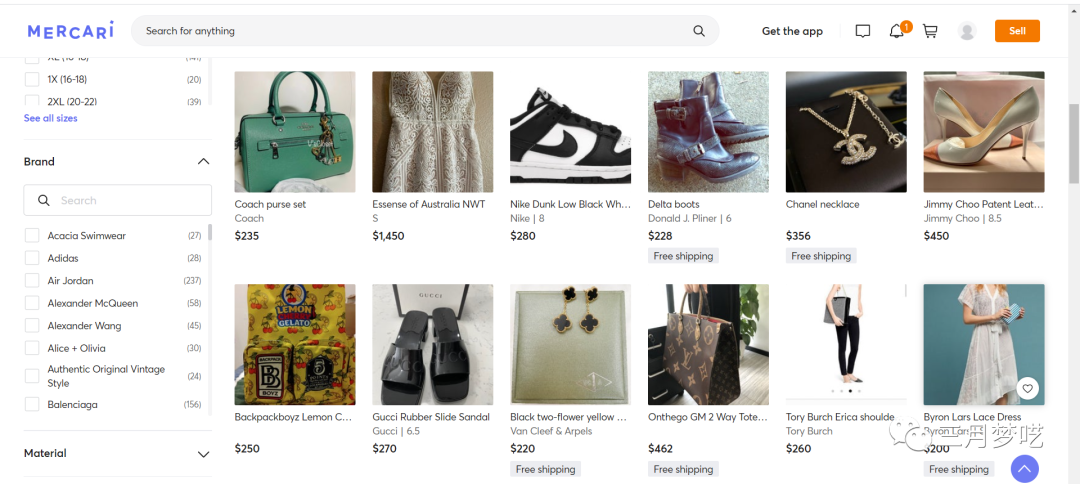
Task: Tick the Balenciaga brand checkbox
Action: tap(32, 405)
